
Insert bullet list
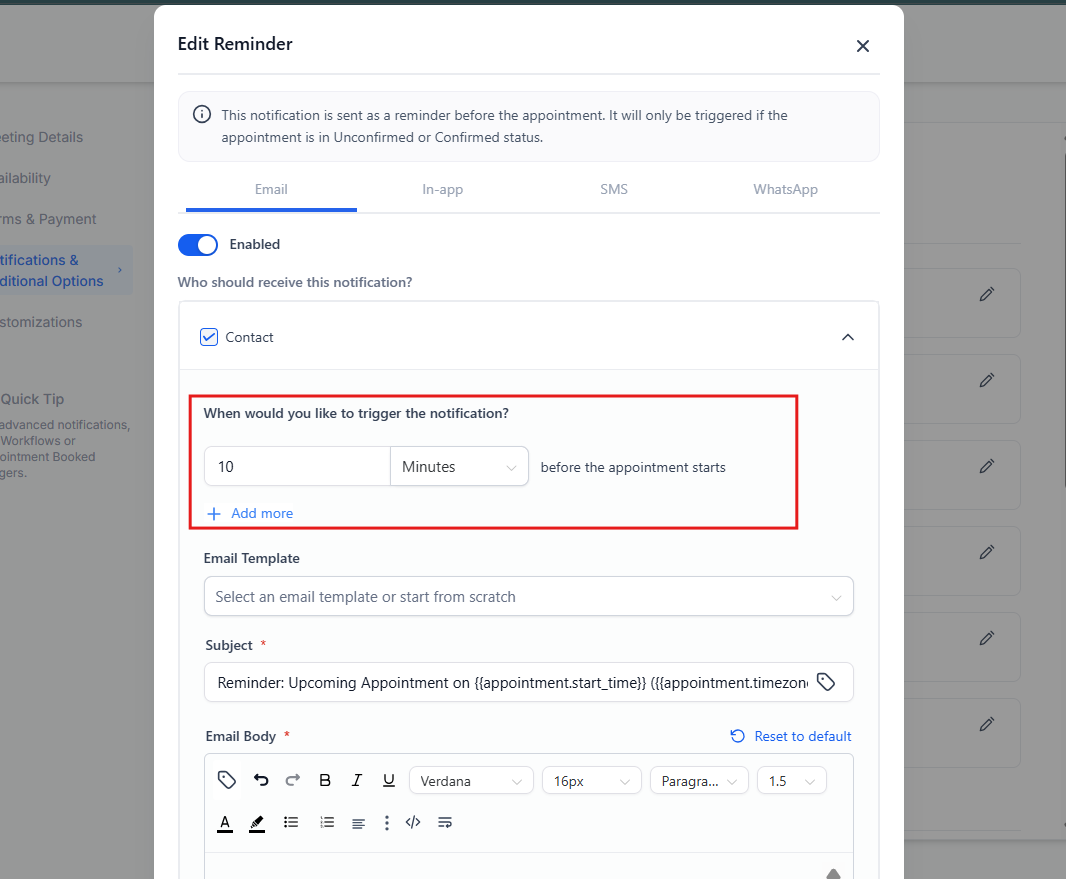click(291, 823)
